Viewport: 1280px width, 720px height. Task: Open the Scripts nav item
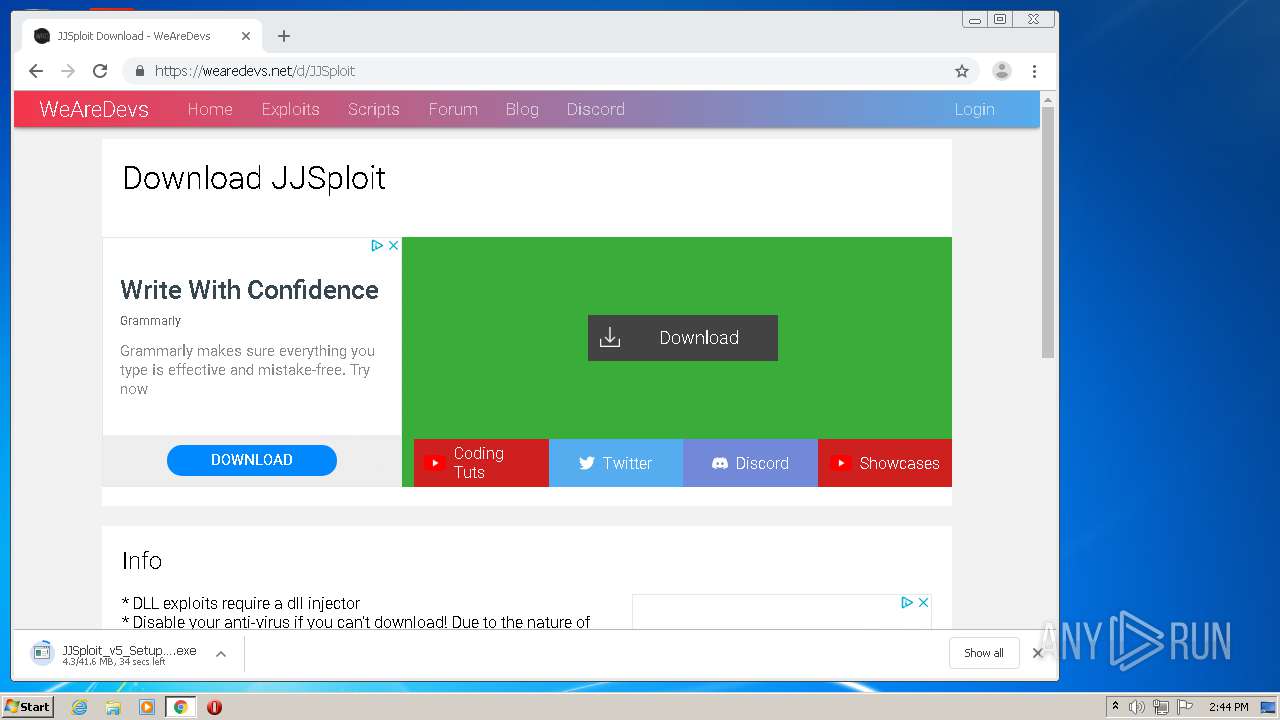pyautogui.click(x=373, y=109)
